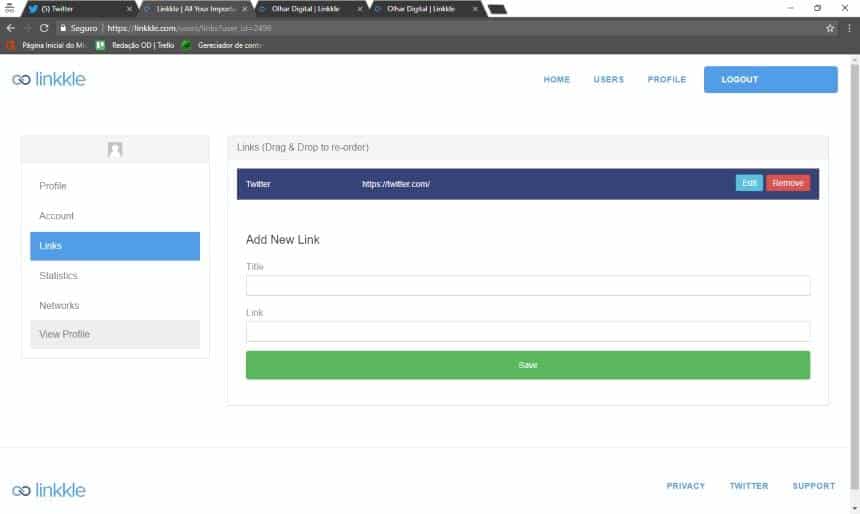Go back using the browser back arrow
This screenshot has width=860, height=514.
[x=10, y=28]
